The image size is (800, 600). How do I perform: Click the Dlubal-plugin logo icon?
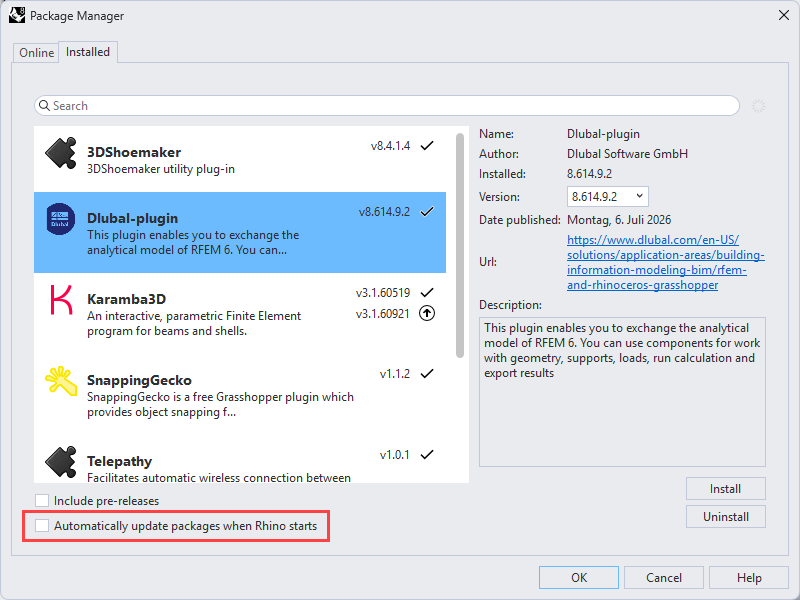60,219
